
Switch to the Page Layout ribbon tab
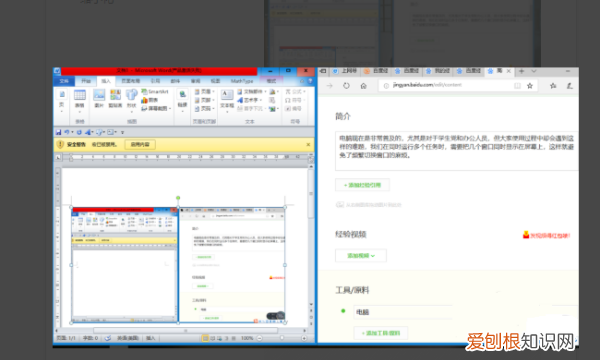coord(130,81)
